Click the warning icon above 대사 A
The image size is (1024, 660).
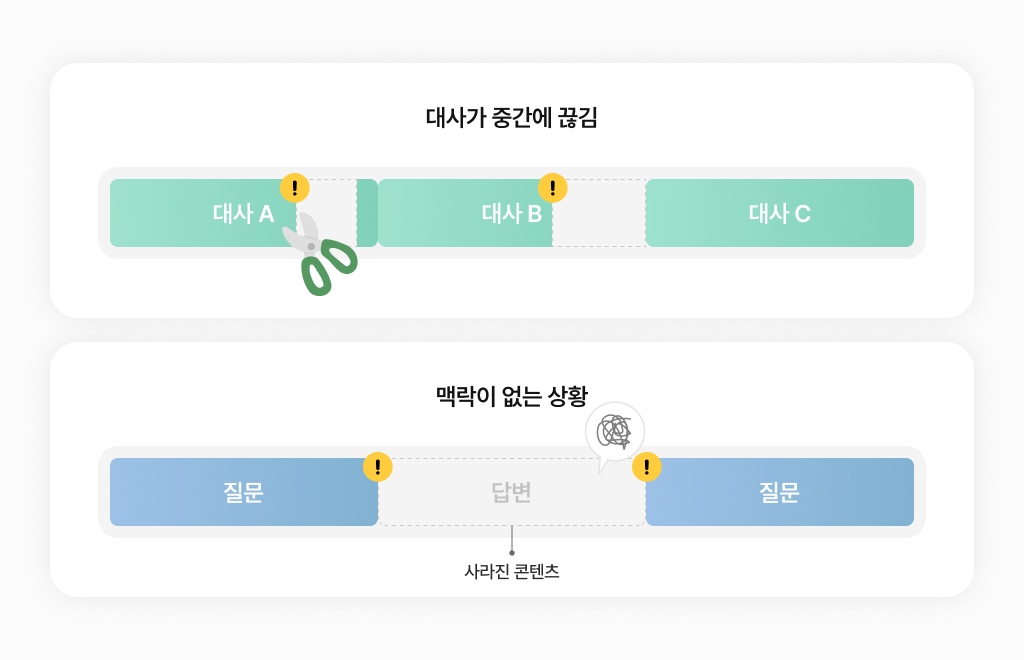[294, 188]
